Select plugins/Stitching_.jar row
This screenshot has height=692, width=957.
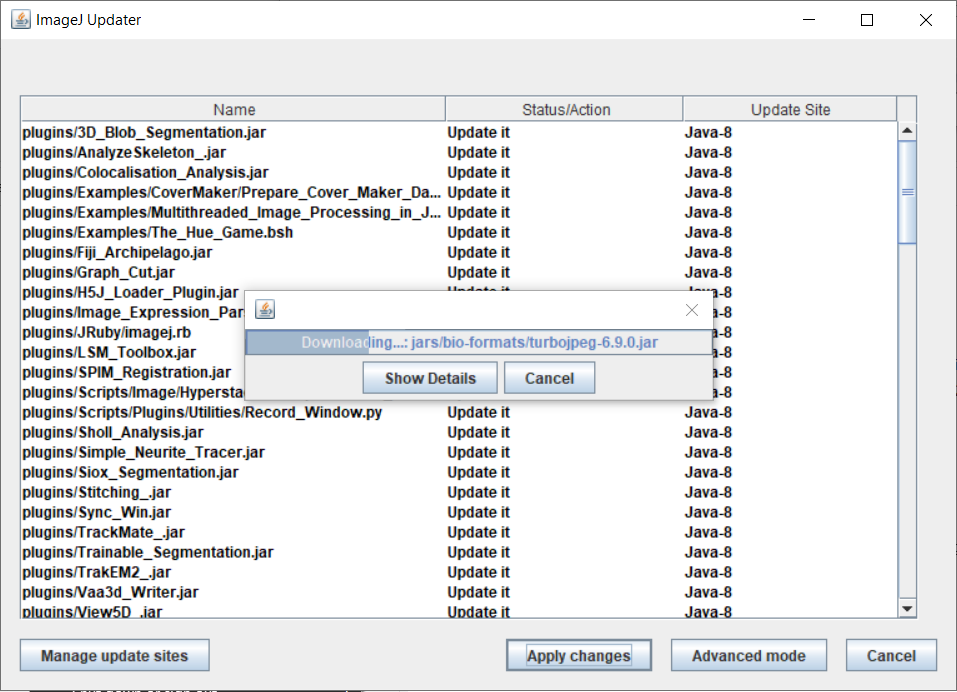pyautogui.click(x=459, y=492)
